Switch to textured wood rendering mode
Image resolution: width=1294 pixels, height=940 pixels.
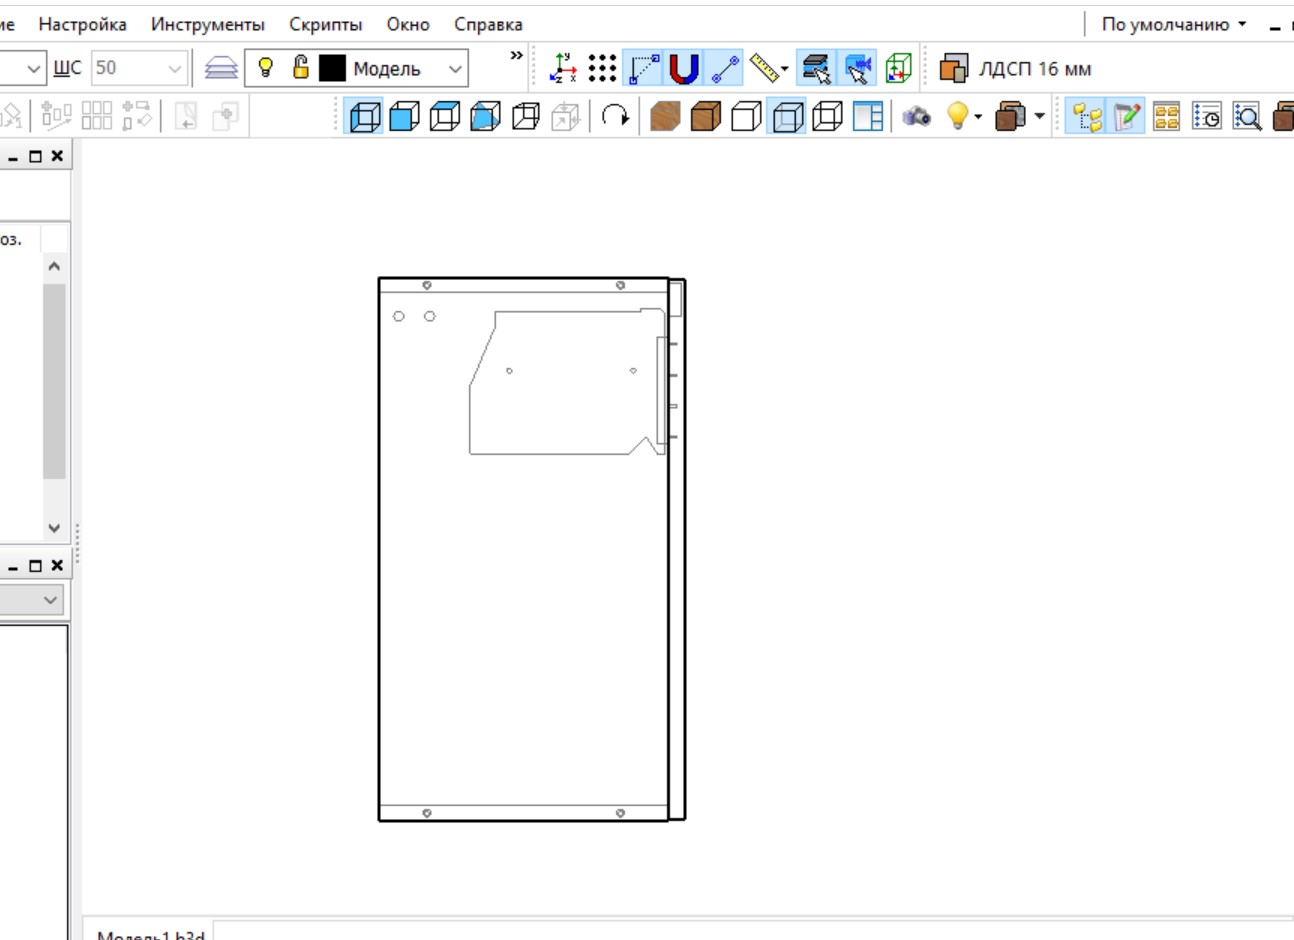pyautogui.click(x=665, y=117)
